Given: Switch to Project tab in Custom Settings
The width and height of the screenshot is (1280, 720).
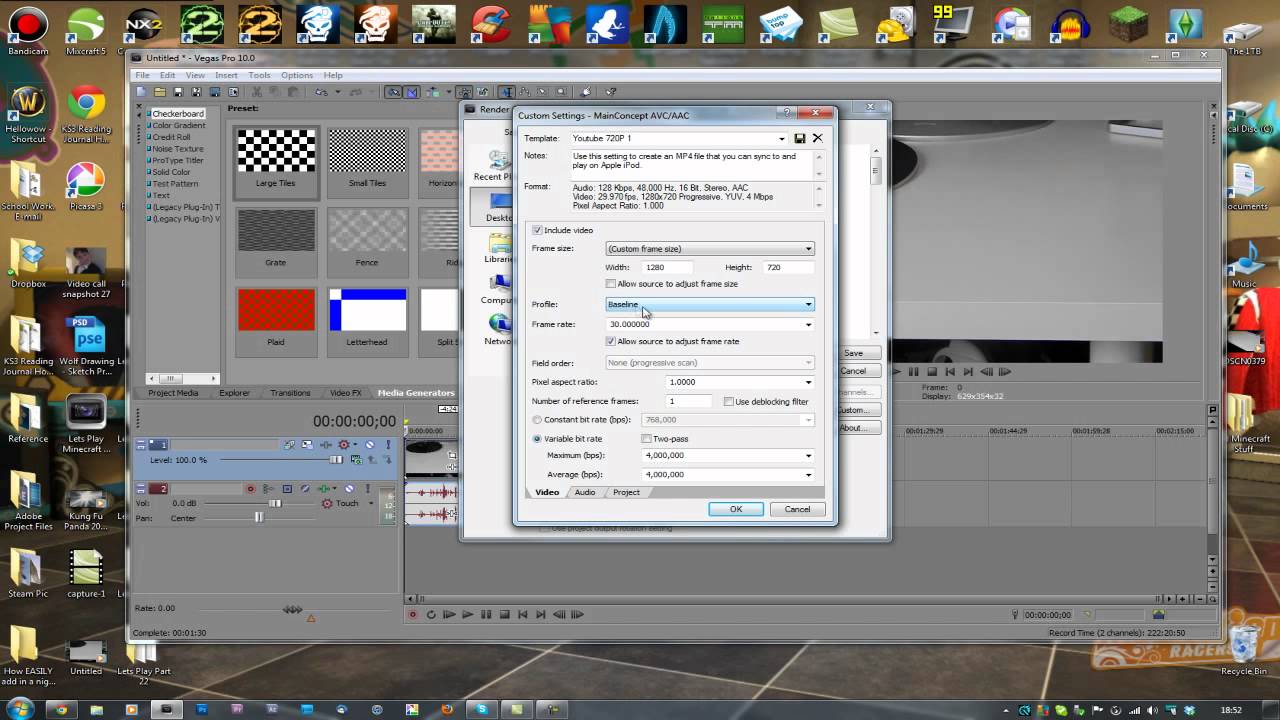Looking at the screenshot, I should click(x=626, y=492).
